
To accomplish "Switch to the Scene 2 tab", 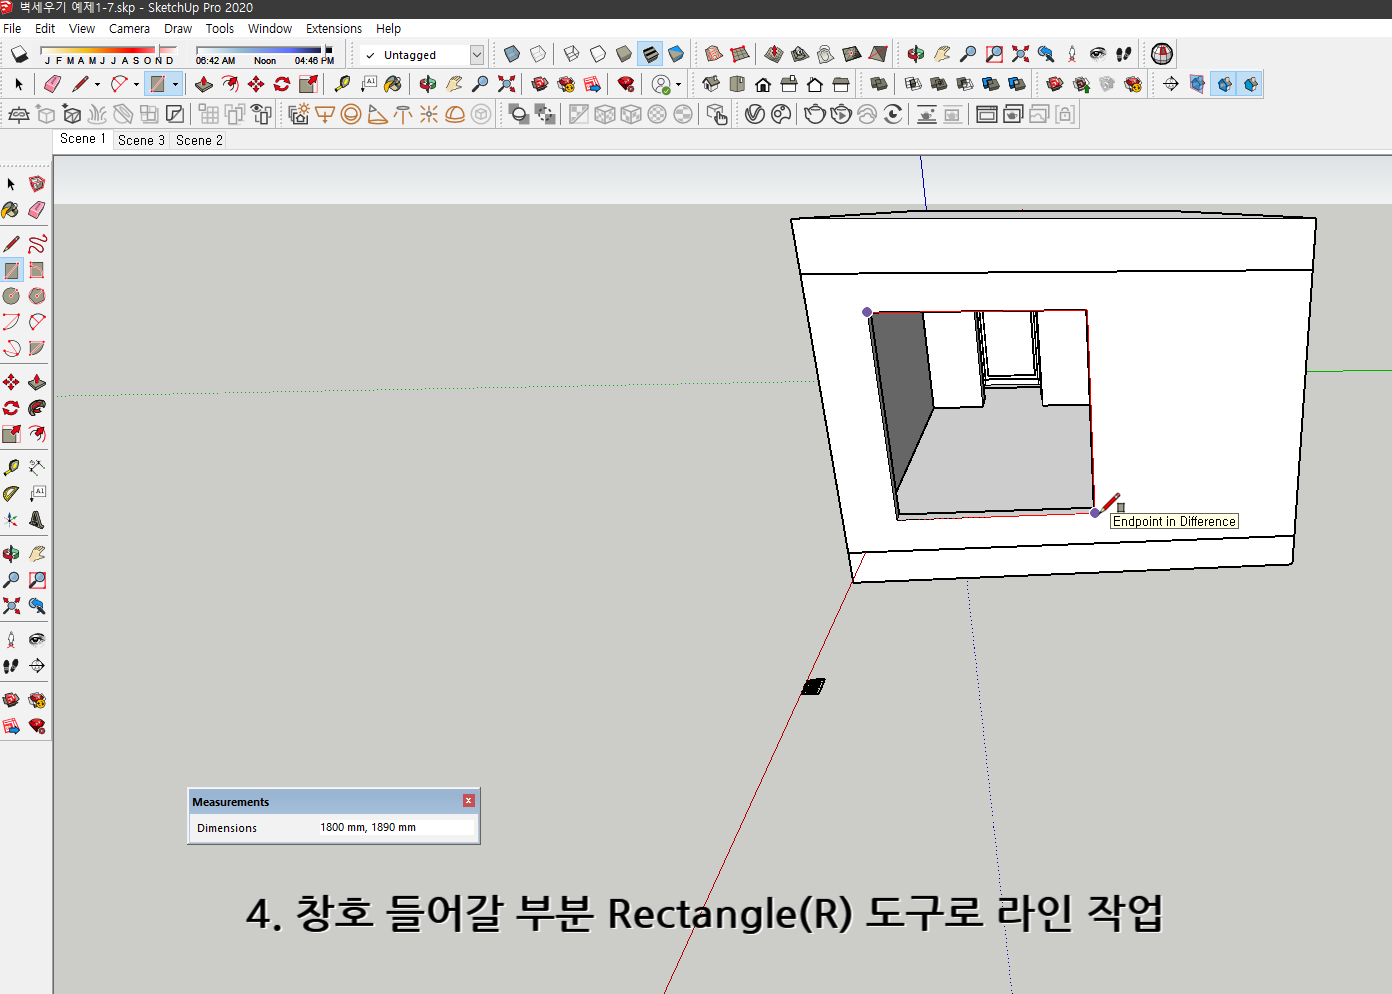I will tap(198, 140).
